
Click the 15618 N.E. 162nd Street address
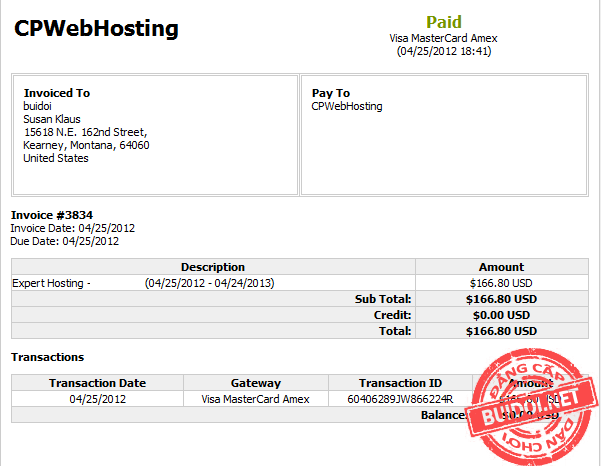(85, 132)
